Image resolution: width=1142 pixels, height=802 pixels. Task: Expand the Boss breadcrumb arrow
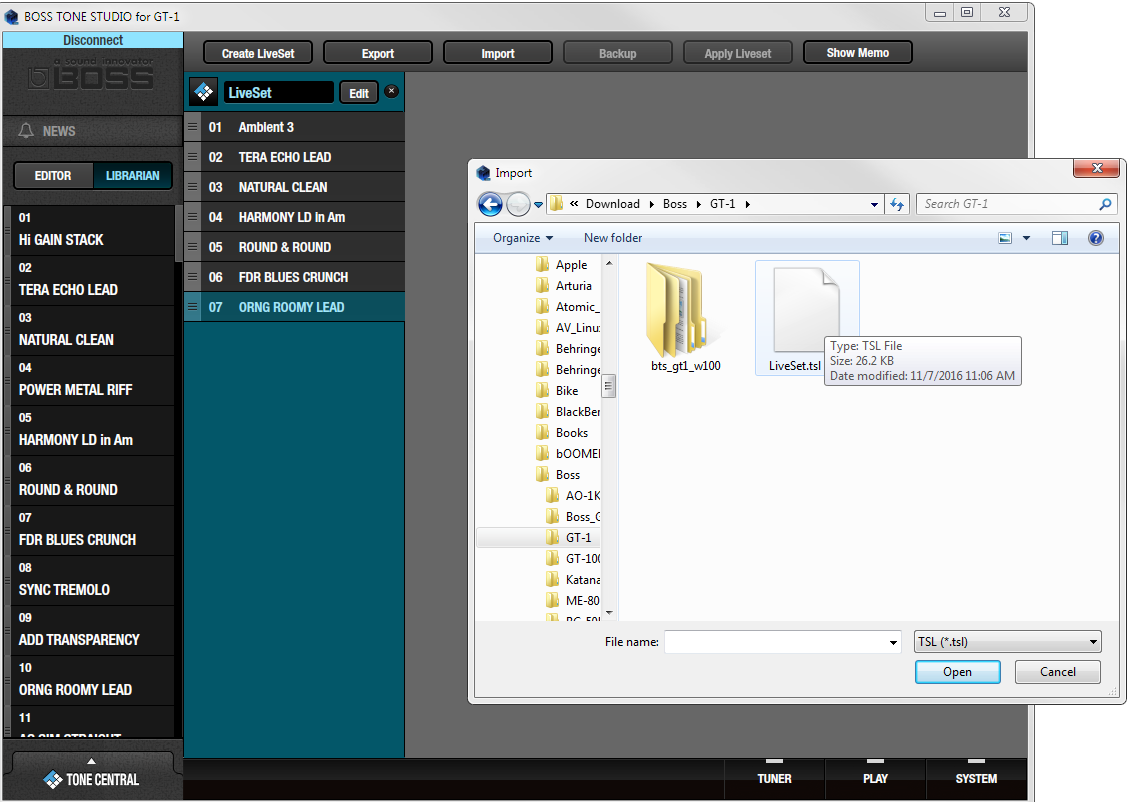click(x=698, y=205)
